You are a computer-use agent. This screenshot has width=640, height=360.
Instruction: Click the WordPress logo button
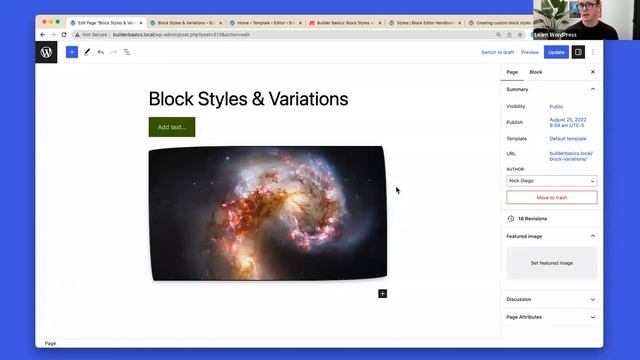pyautogui.click(x=46, y=52)
